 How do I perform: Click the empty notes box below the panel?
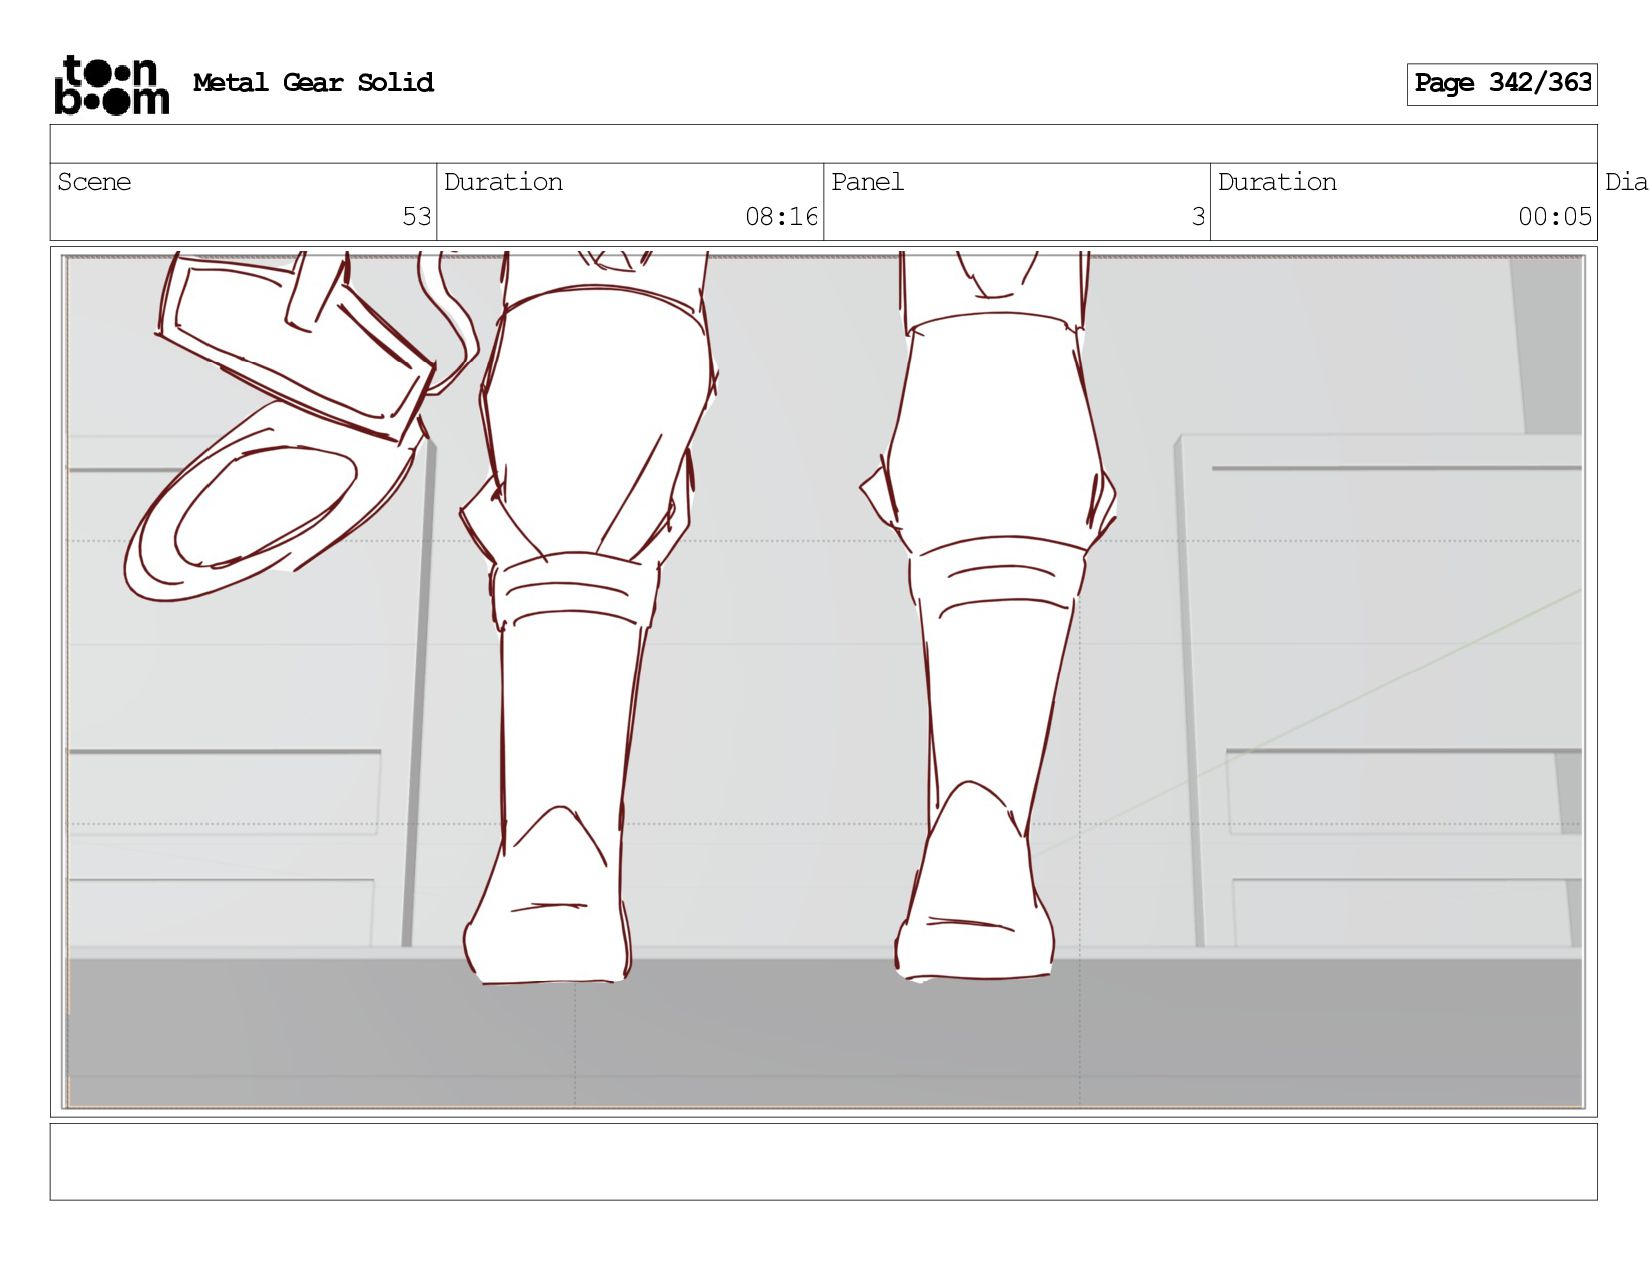pyautogui.click(x=823, y=1162)
